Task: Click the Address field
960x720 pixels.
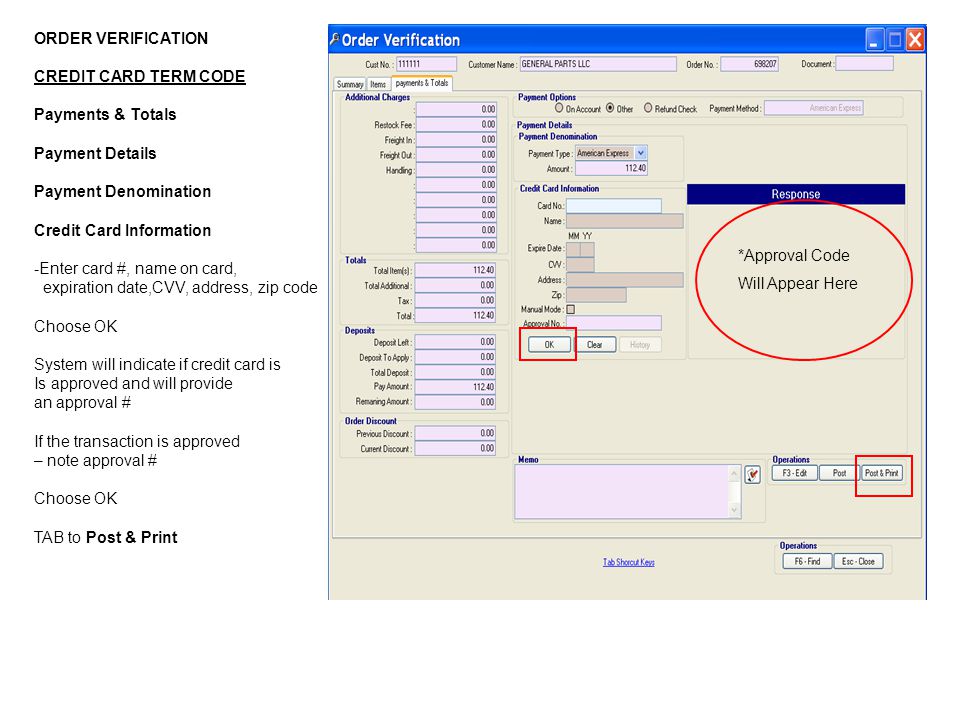Action: pyautogui.click(x=624, y=280)
